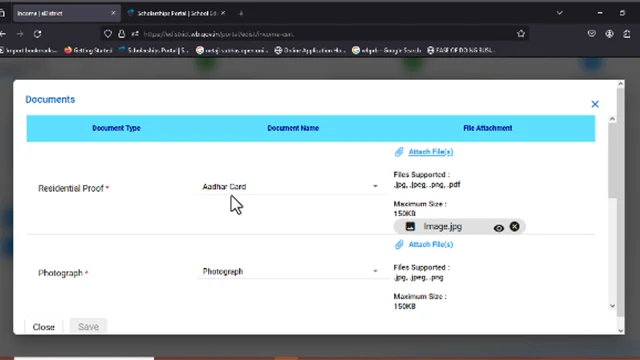Close the Income eDistrict tab
This screenshot has width=640, height=360.
113,13
